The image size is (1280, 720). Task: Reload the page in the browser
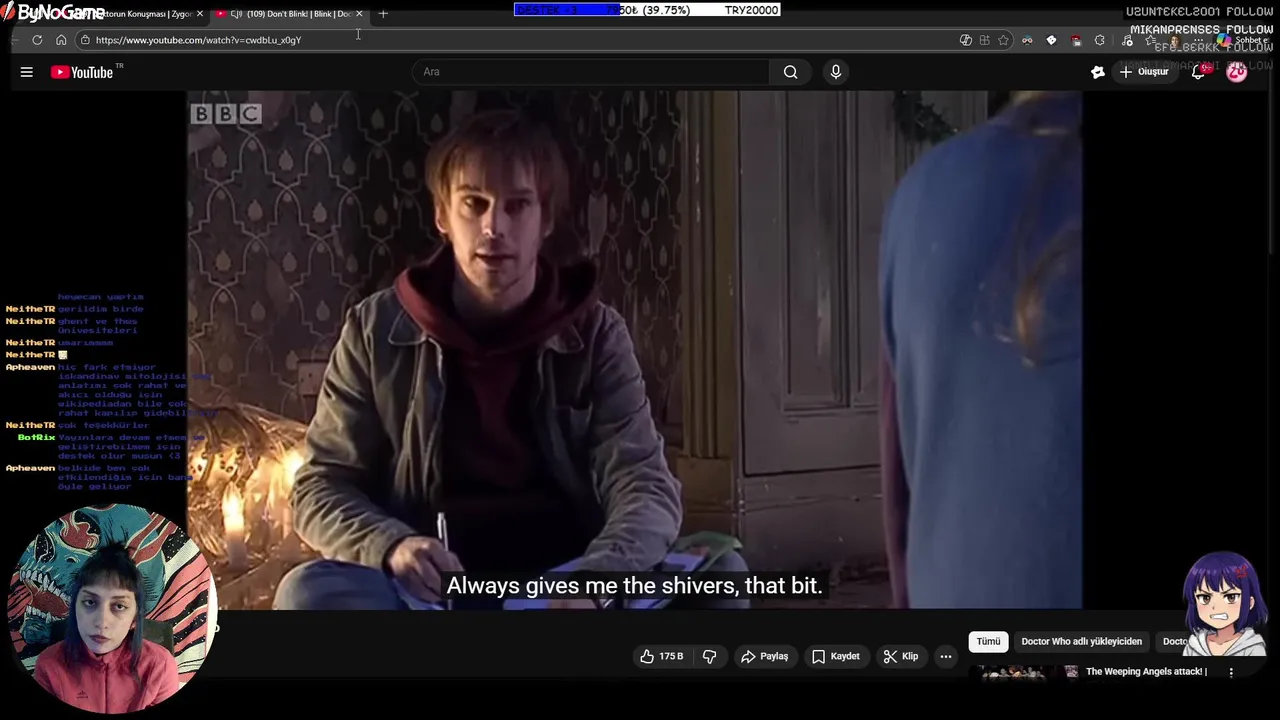coord(37,40)
